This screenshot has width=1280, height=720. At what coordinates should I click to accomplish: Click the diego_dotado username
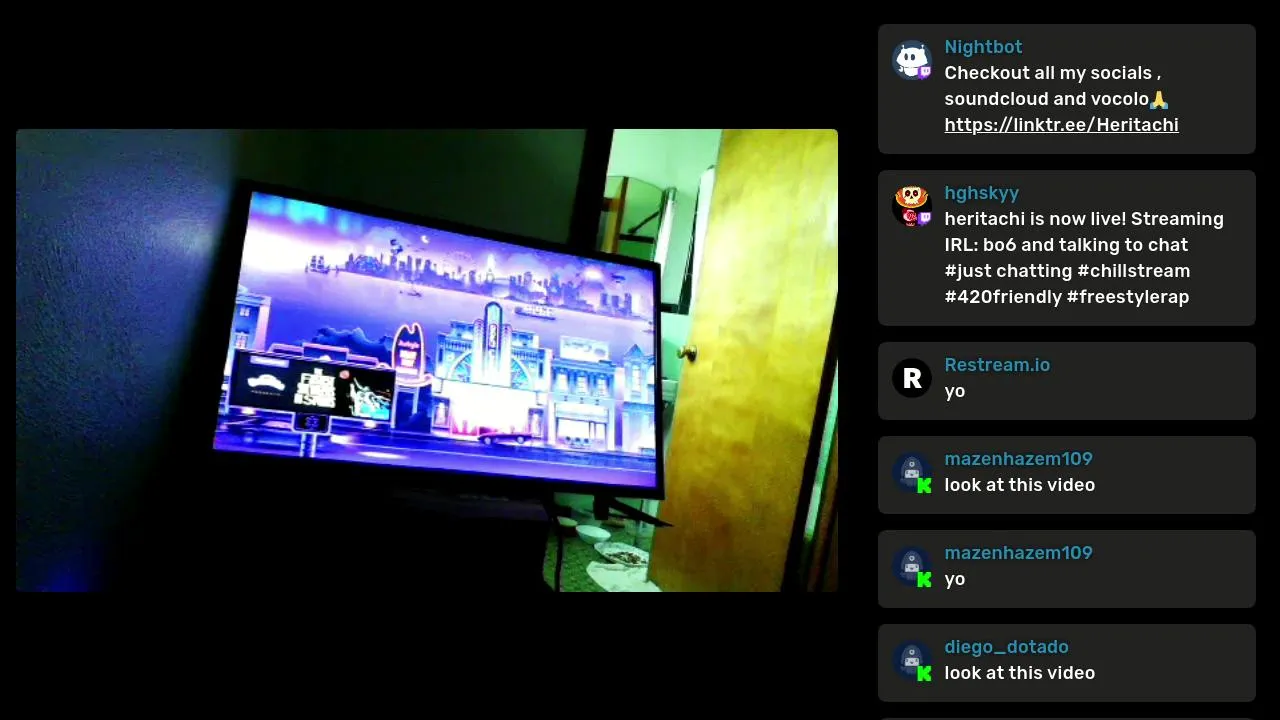pyautogui.click(x=1006, y=647)
